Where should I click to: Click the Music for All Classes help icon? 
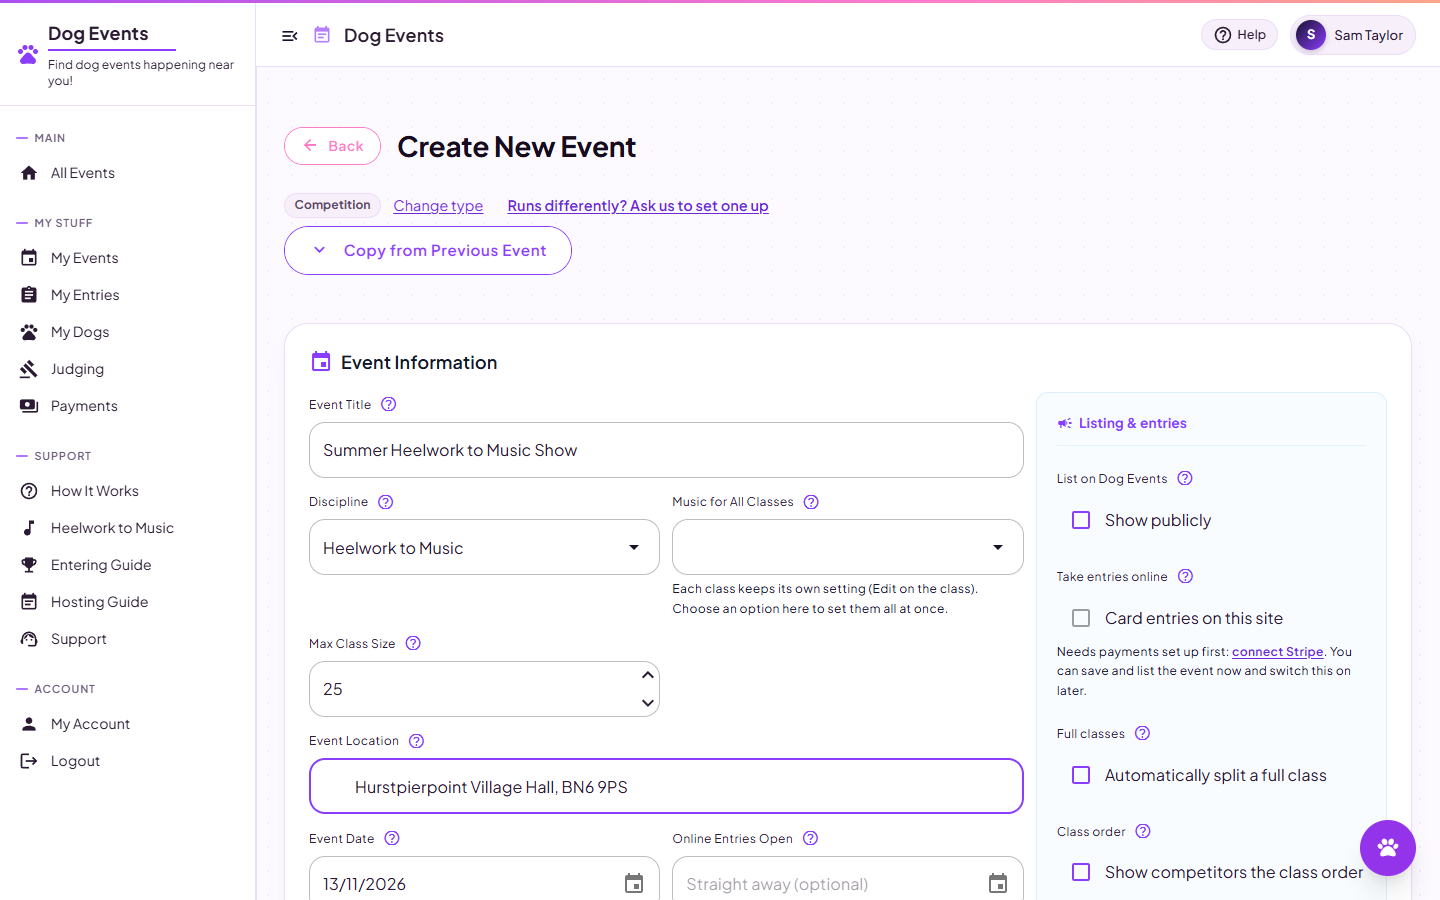(x=811, y=502)
